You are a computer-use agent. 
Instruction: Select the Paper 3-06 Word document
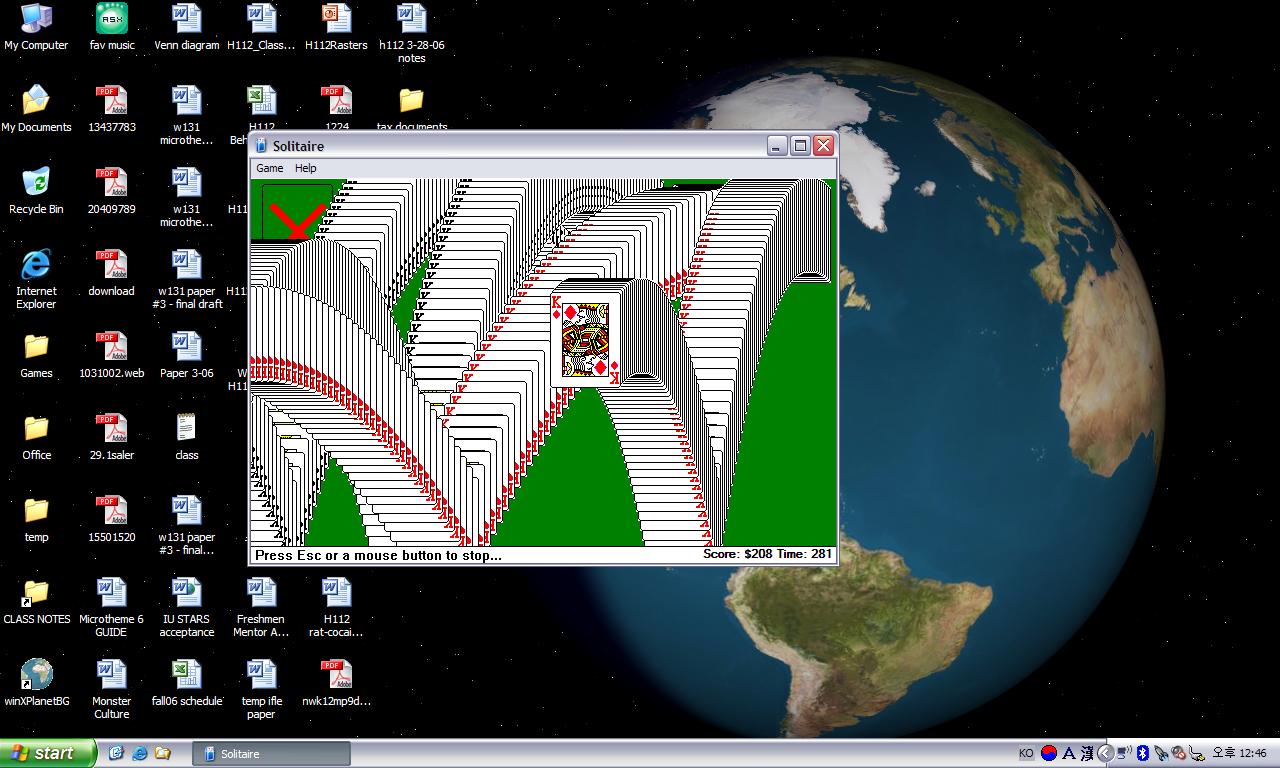coord(187,355)
